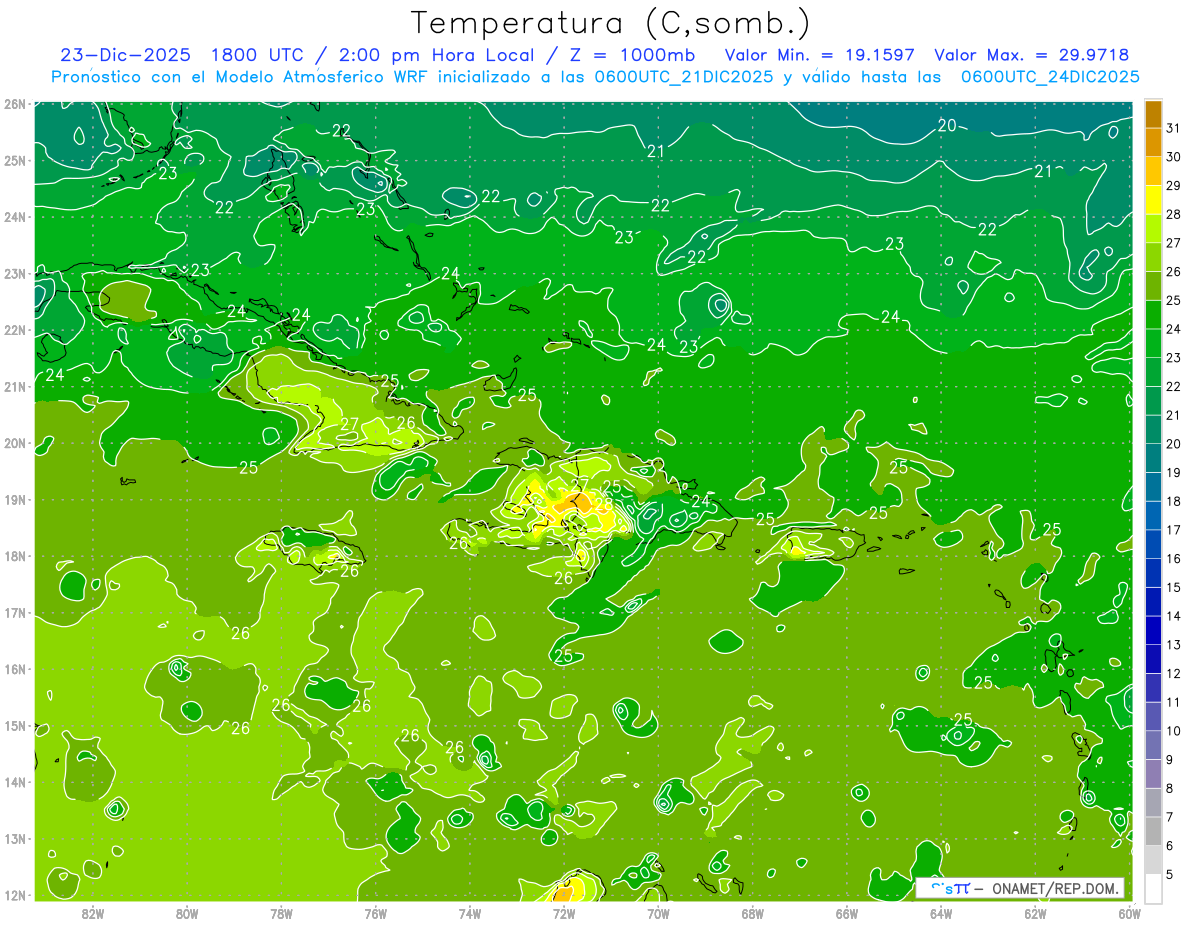1200x927 pixels.
Task: Click the 22N latitude axis label
Action: (15, 329)
